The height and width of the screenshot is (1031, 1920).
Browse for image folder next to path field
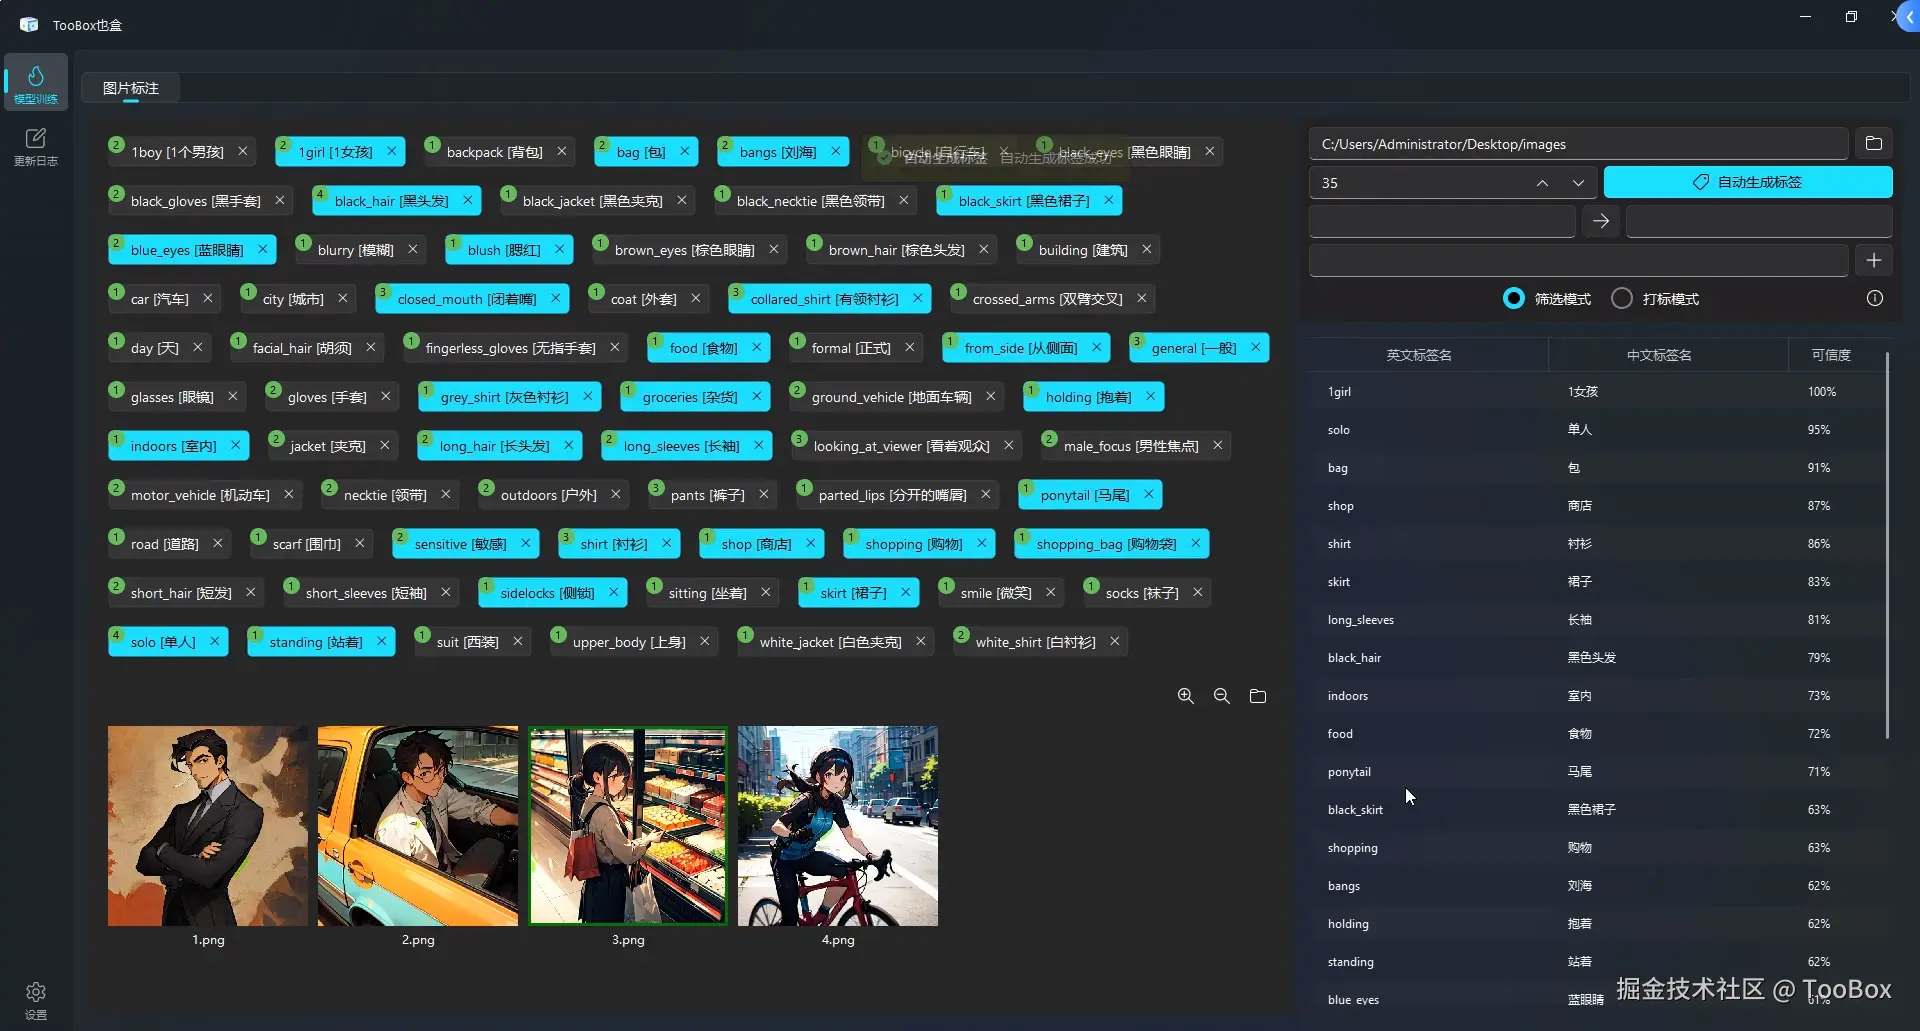point(1873,144)
